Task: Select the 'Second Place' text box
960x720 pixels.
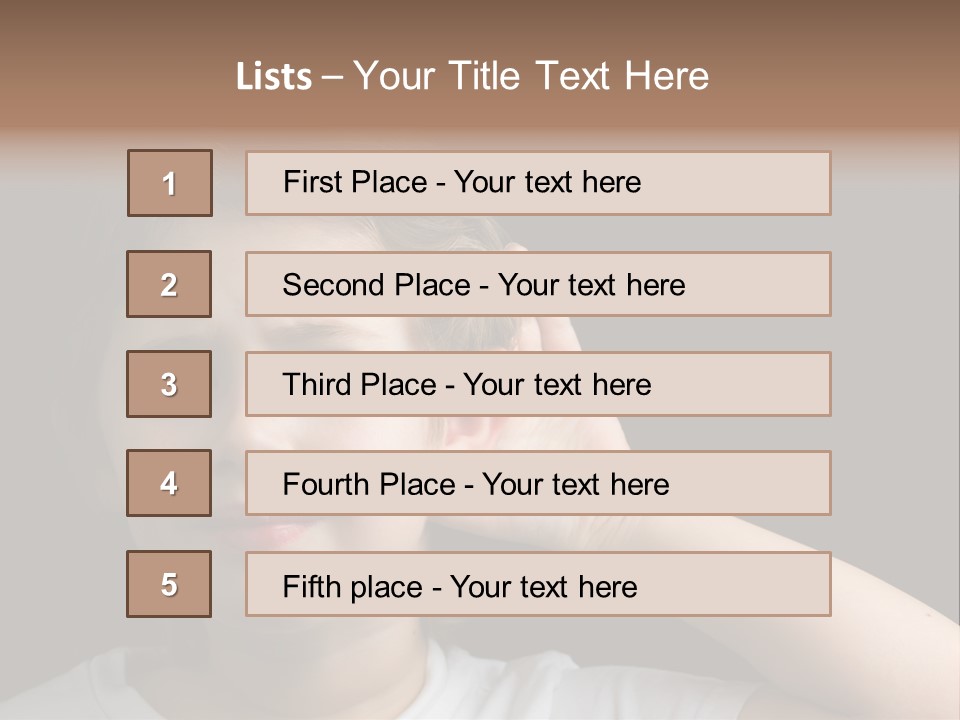Action: tap(538, 284)
